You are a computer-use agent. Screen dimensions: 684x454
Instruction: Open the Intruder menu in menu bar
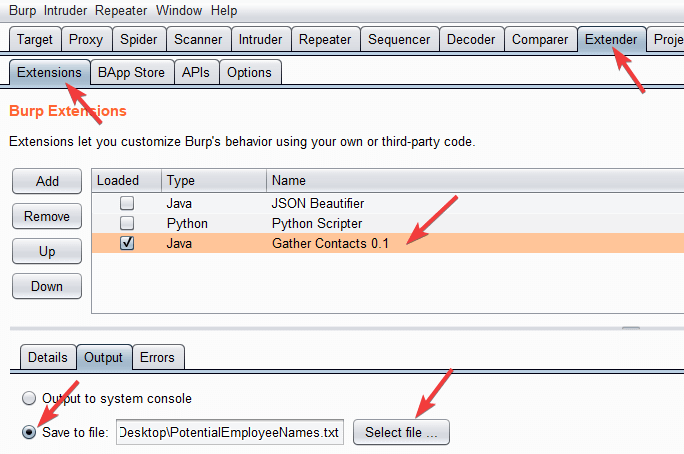click(x=65, y=11)
